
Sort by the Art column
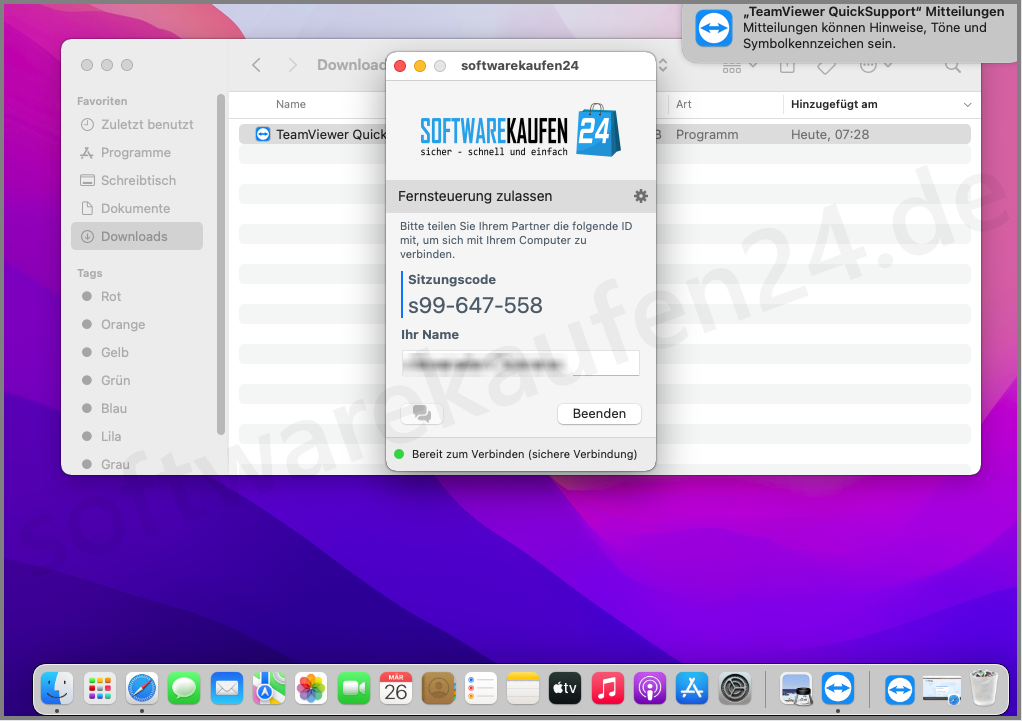684,104
